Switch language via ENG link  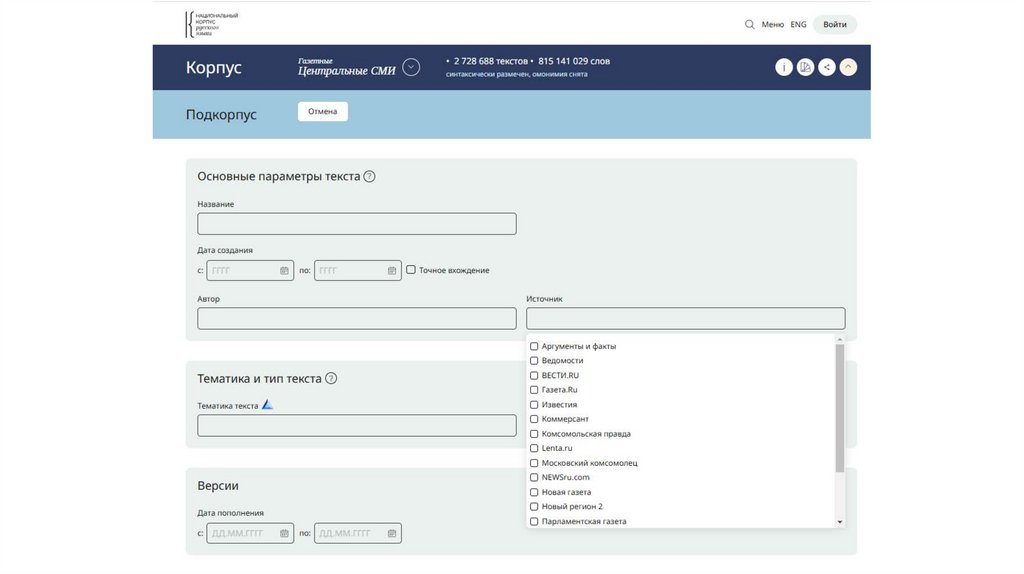798,25
